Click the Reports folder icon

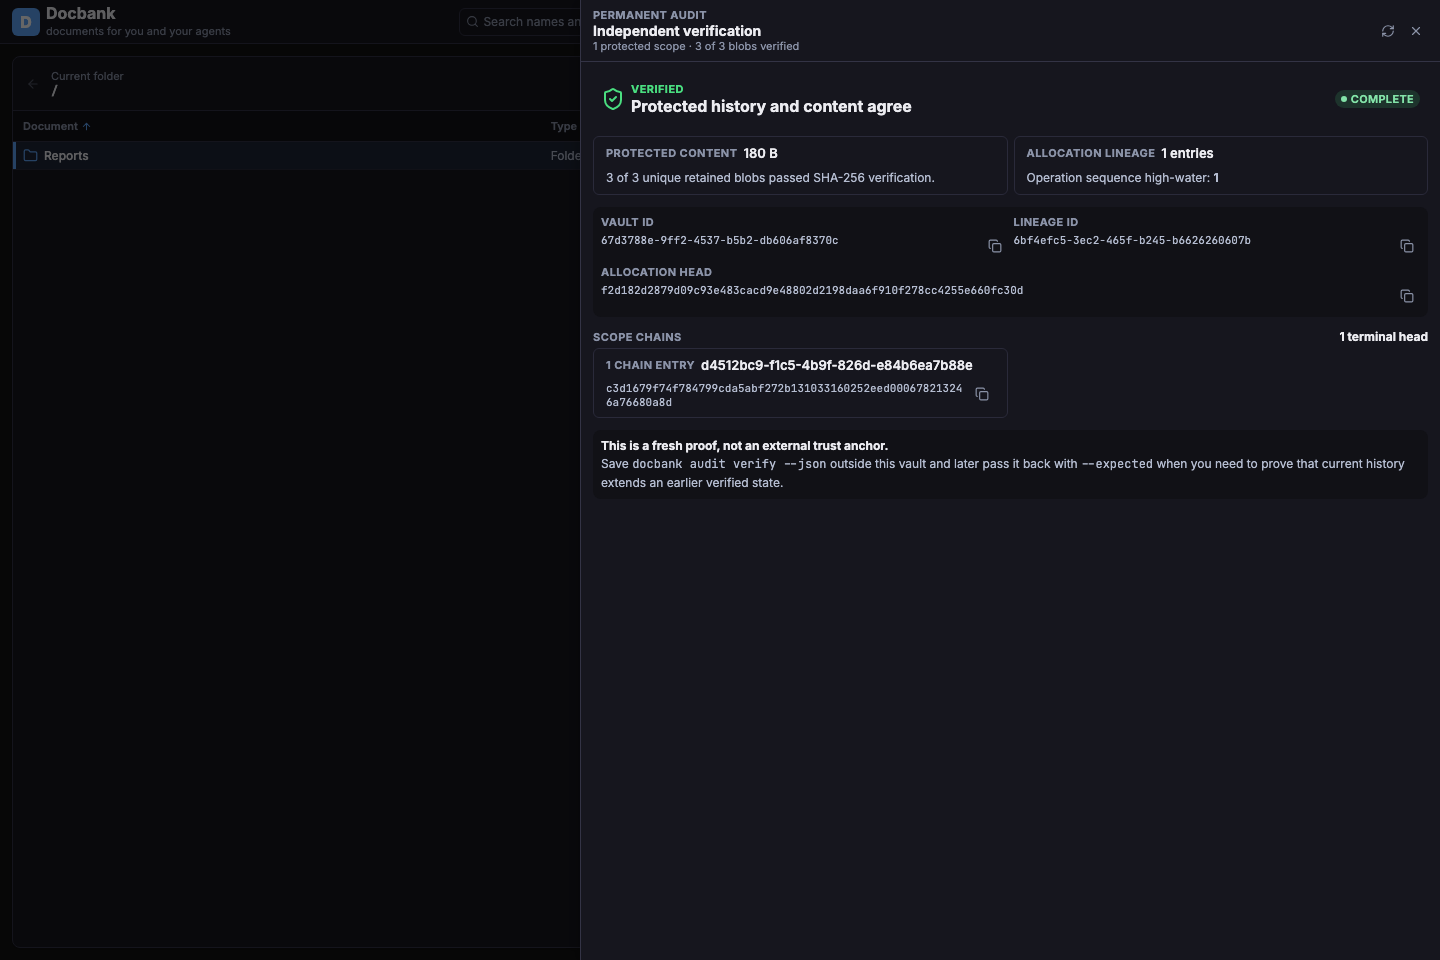[x=30, y=156]
